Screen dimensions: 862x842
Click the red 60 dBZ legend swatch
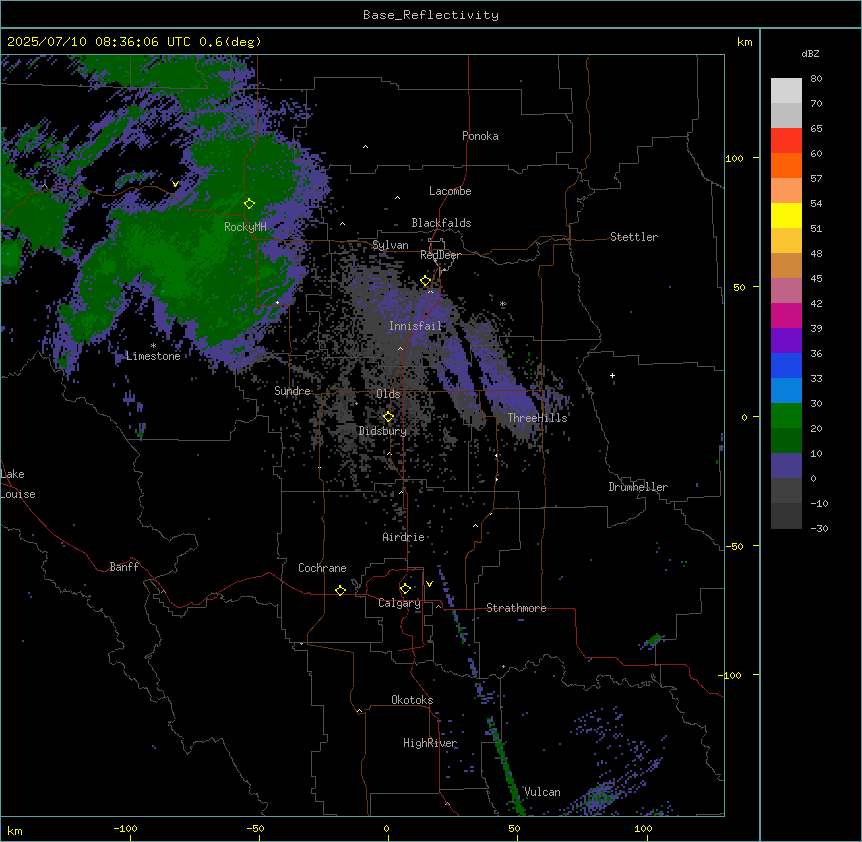786,141
